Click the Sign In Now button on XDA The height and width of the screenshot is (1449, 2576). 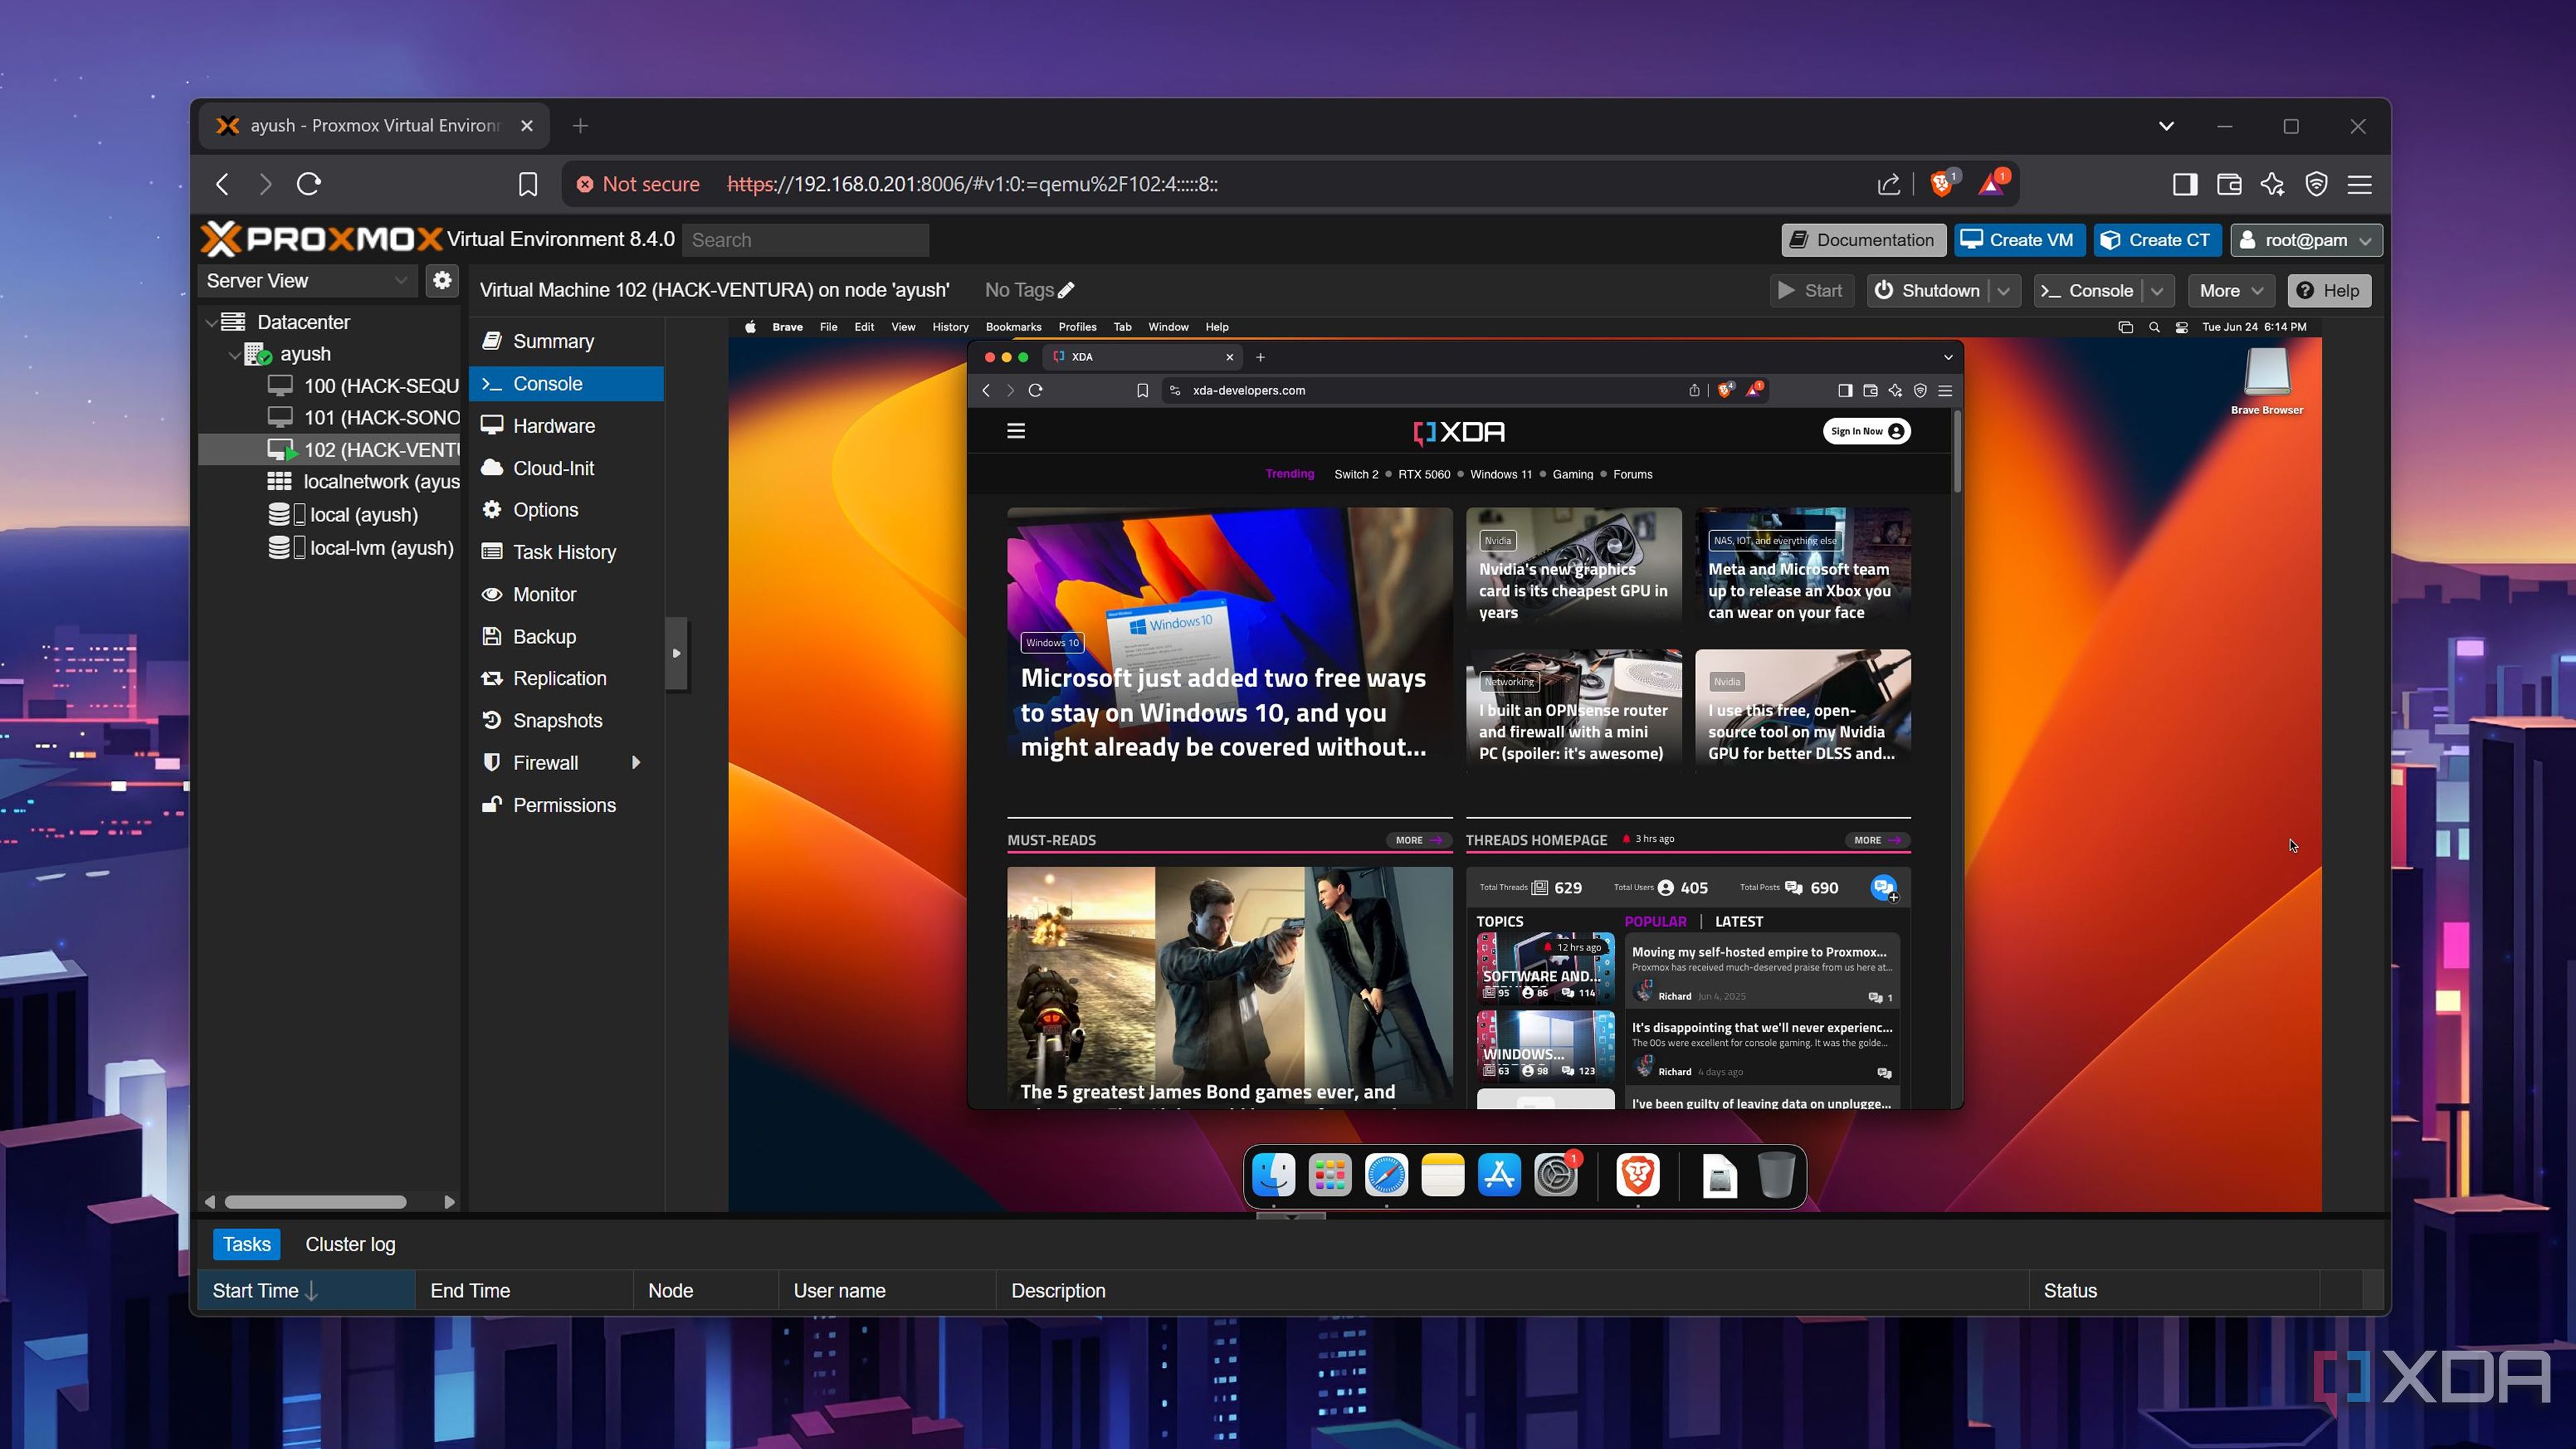click(1866, 431)
